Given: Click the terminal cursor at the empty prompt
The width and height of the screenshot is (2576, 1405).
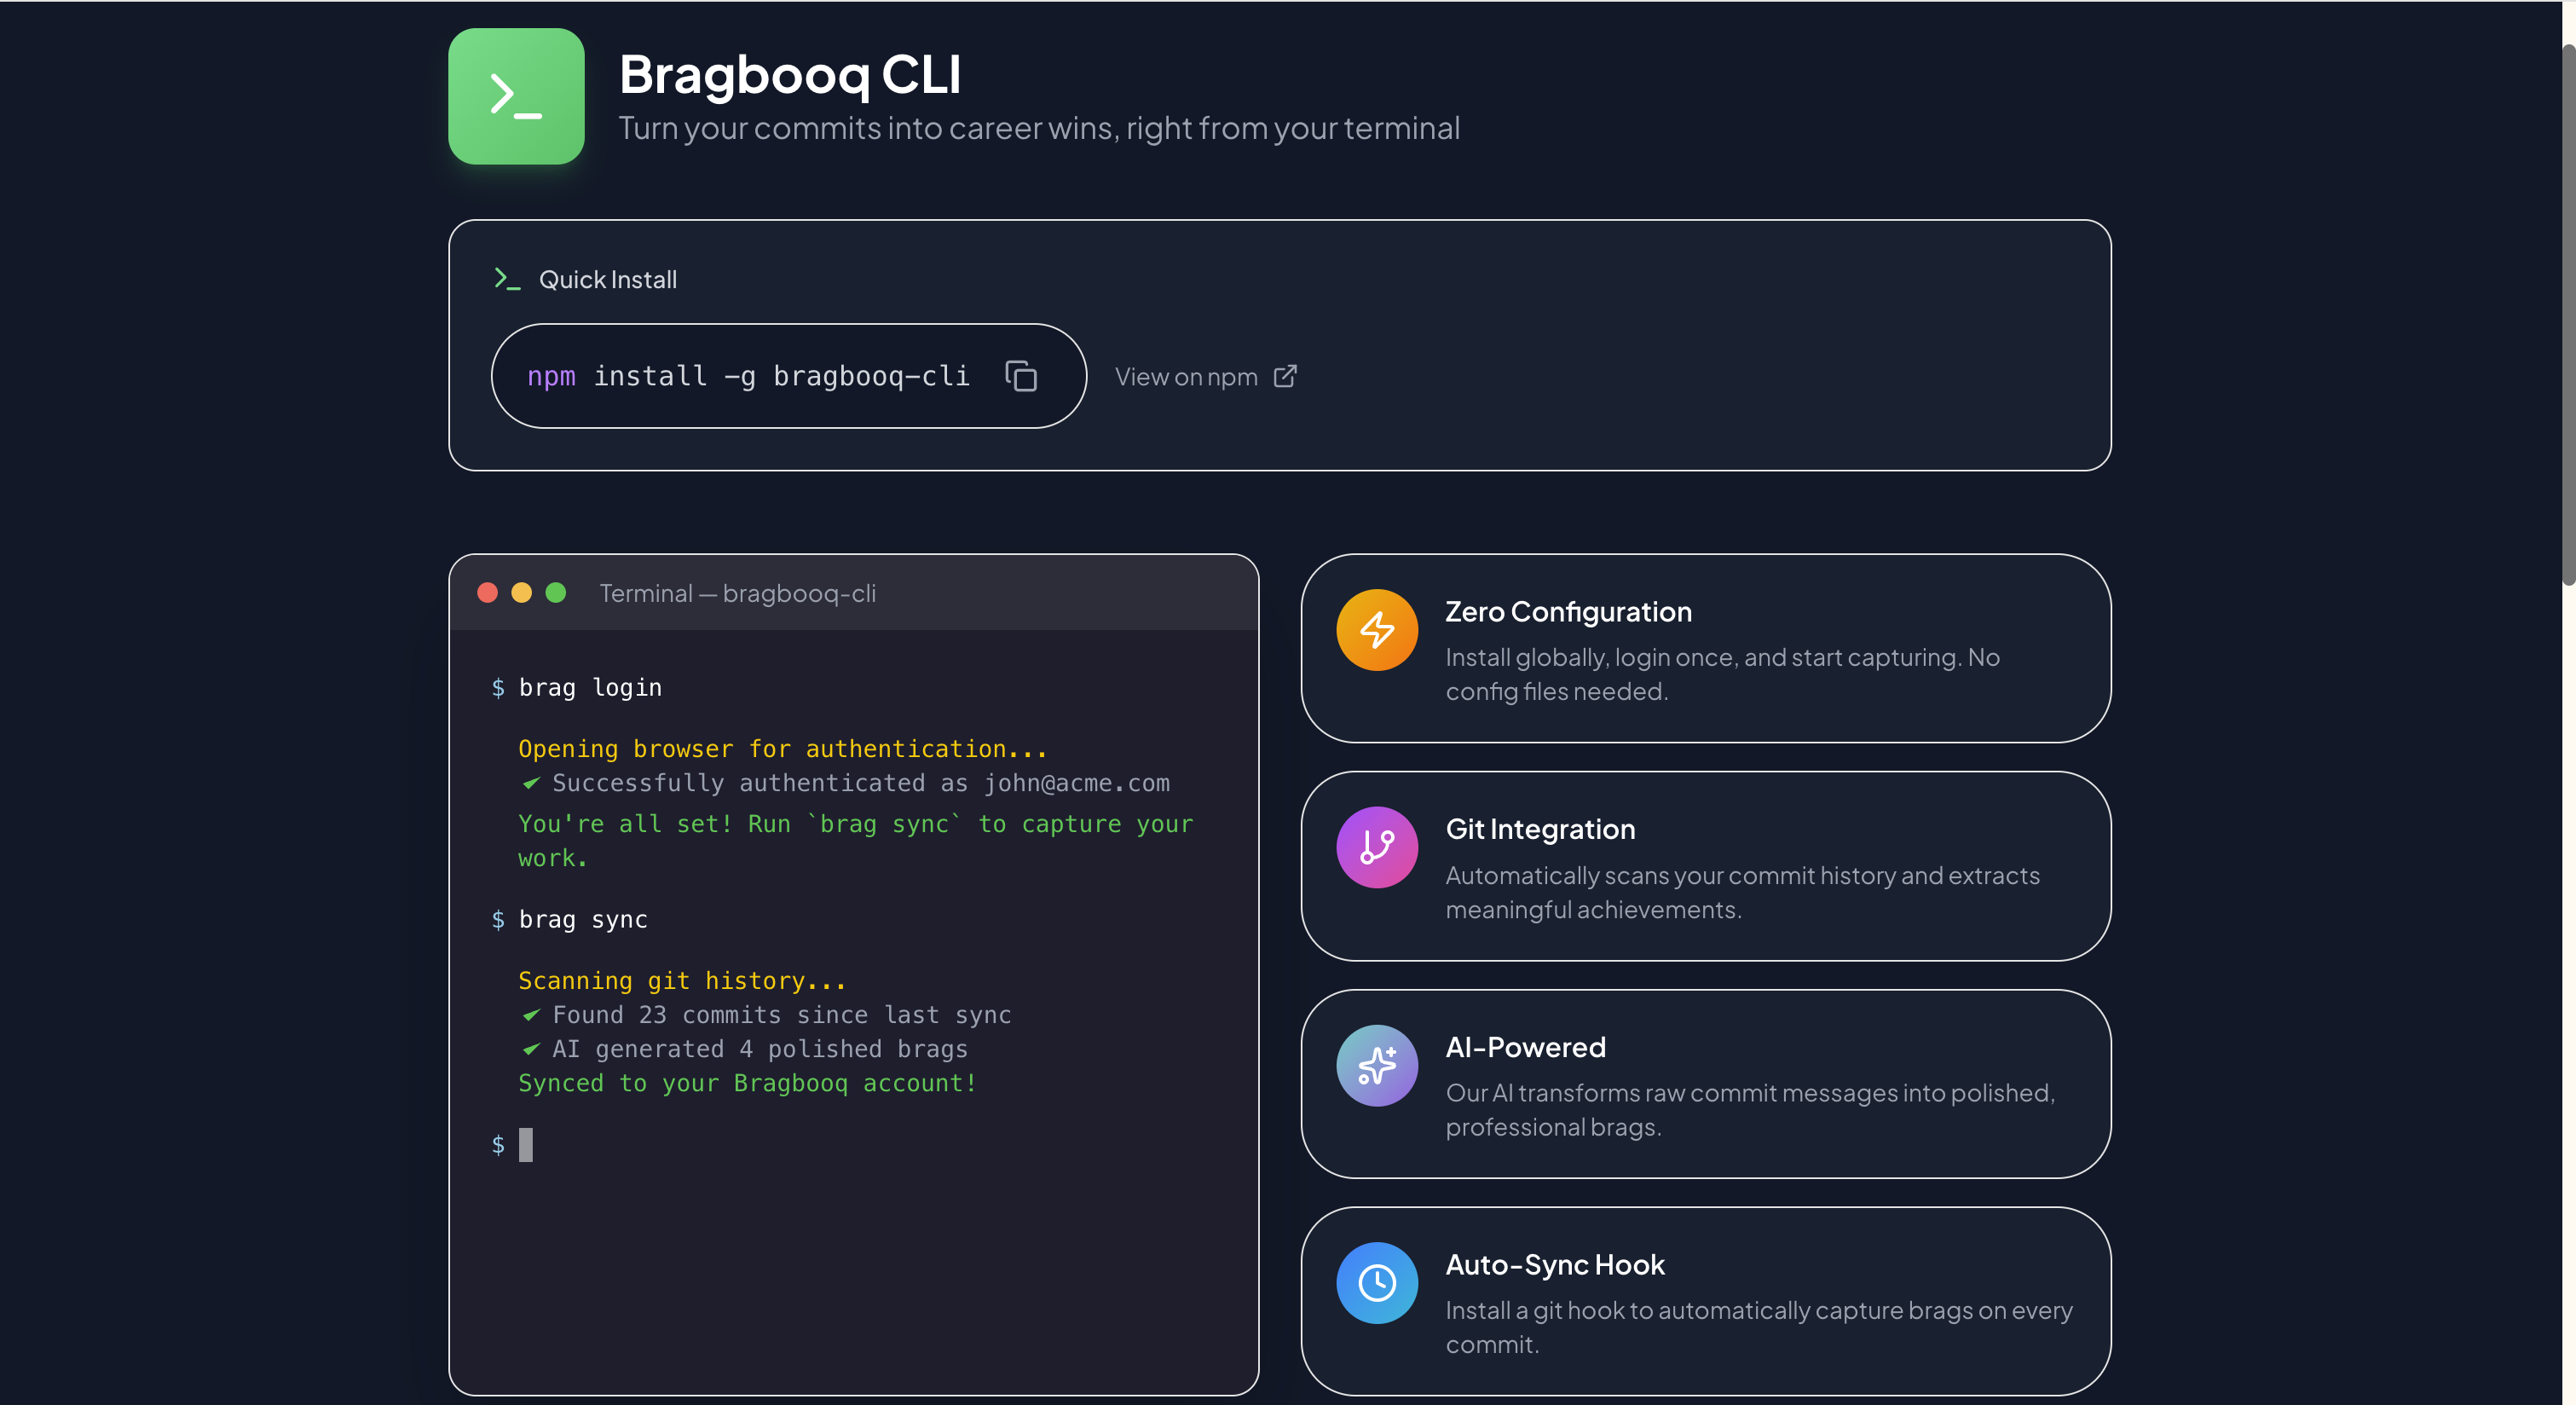Looking at the screenshot, I should click(526, 1145).
